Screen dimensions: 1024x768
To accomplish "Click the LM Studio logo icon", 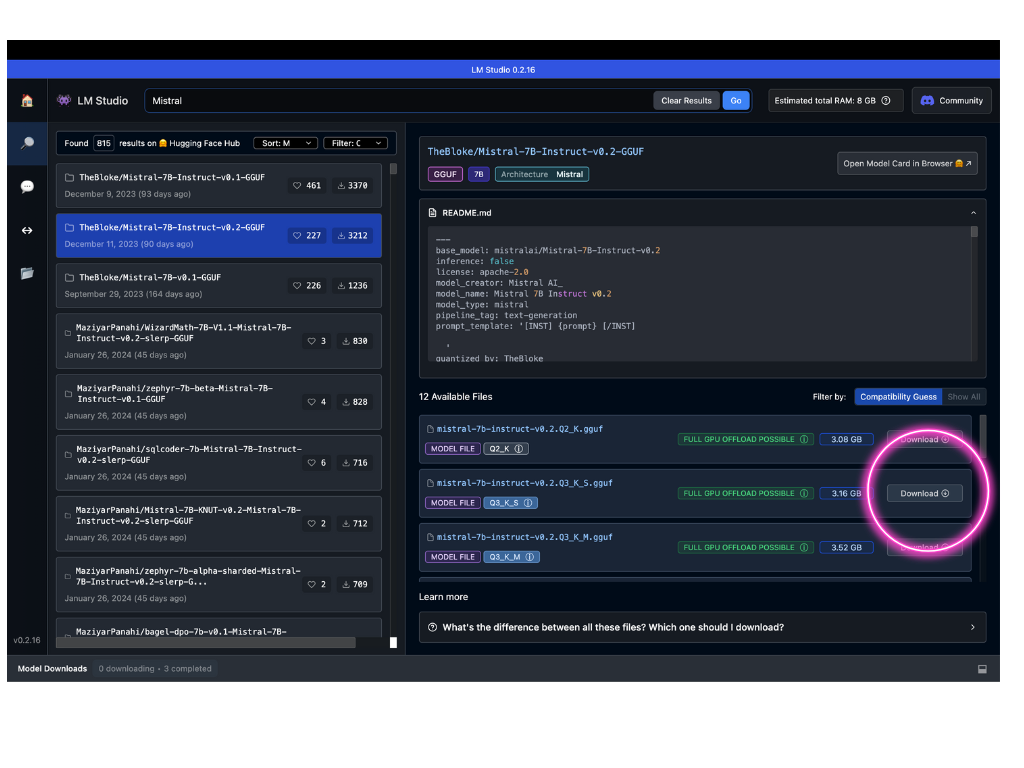I will coord(64,101).
